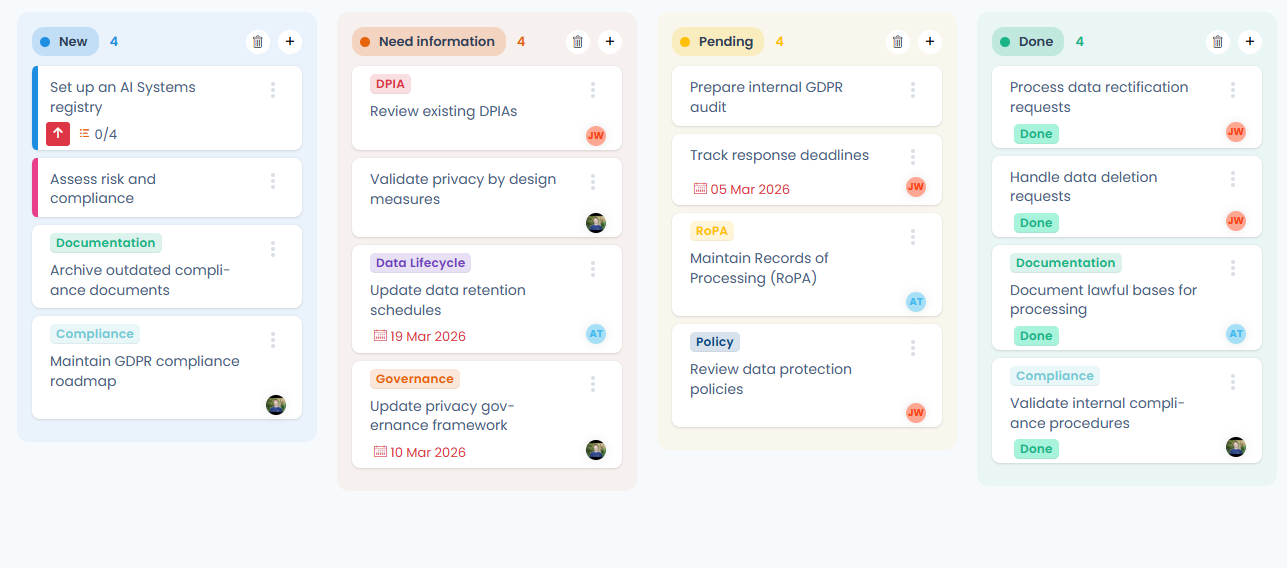This screenshot has height=568, width=1287.
Task: Click Done status badge on Process data rectification
Action: tap(1036, 134)
